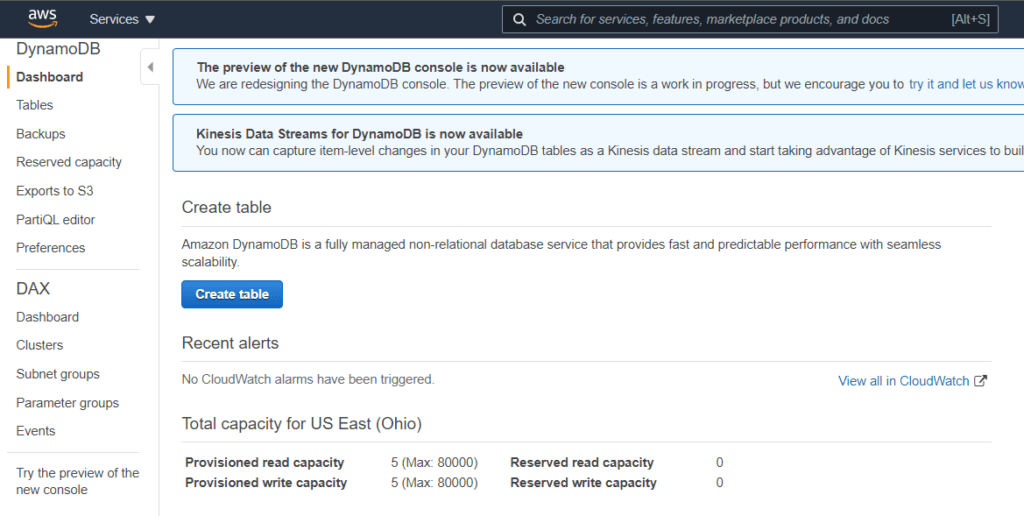Click the Create table section heading

226,207
